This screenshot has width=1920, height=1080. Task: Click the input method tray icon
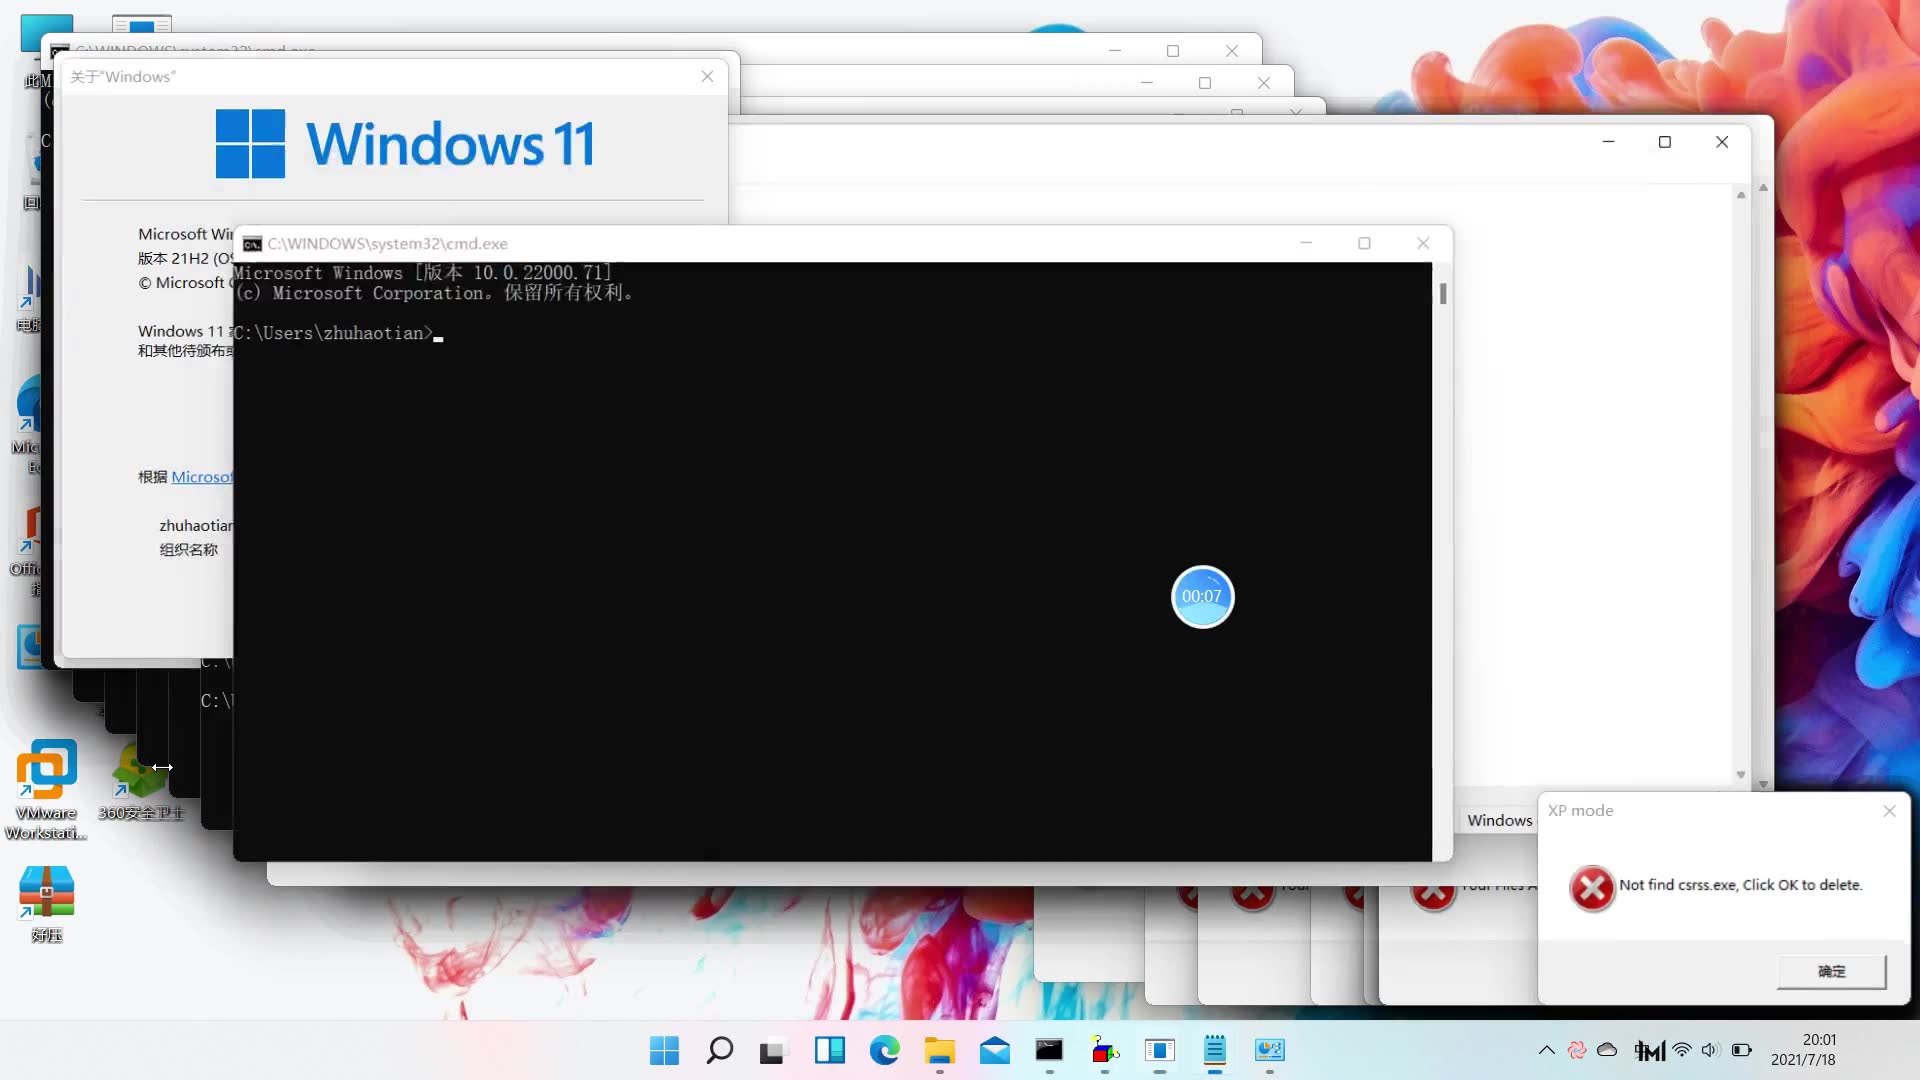tap(1650, 1050)
